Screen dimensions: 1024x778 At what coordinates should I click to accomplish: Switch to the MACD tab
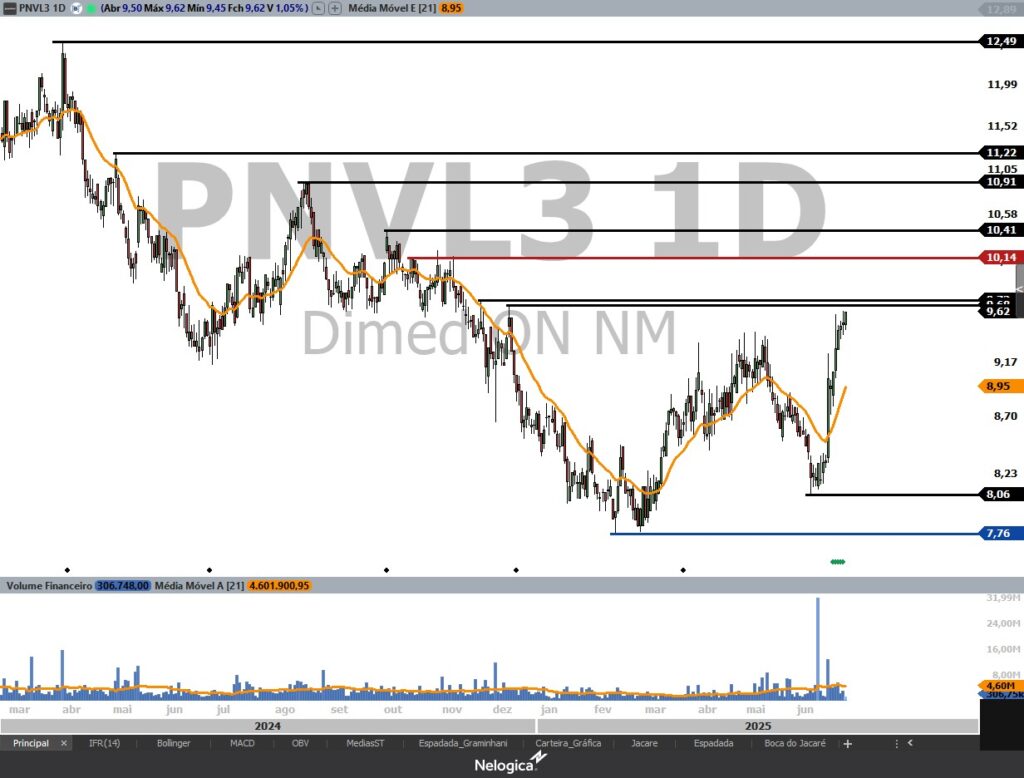click(x=242, y=743)
